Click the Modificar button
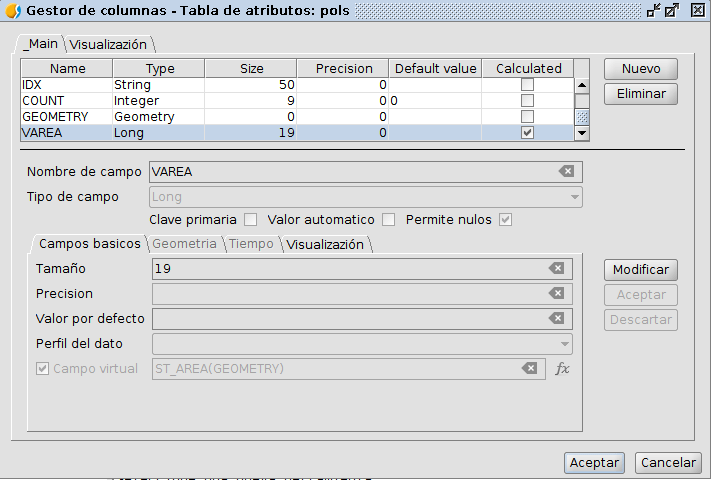Viewport: 711px width, 480px height. click(640, 270)
